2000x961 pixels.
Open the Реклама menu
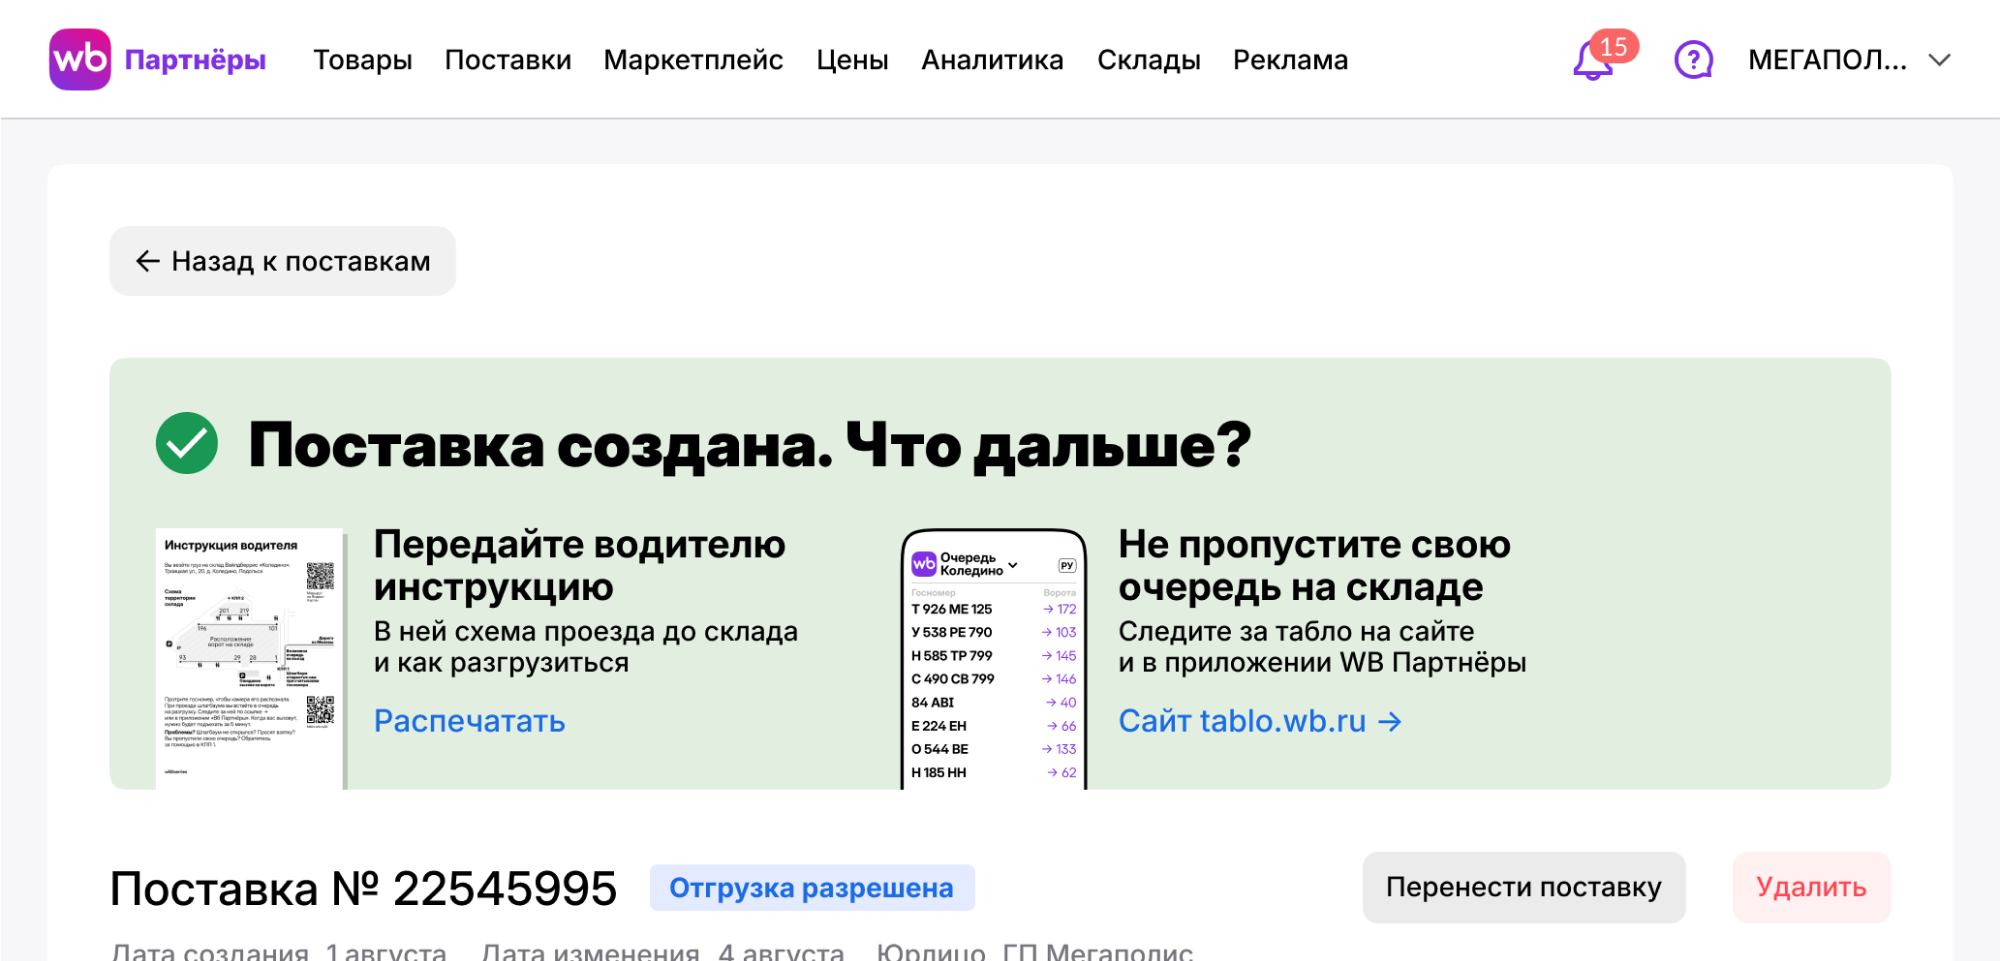[x=1290, y=60]
